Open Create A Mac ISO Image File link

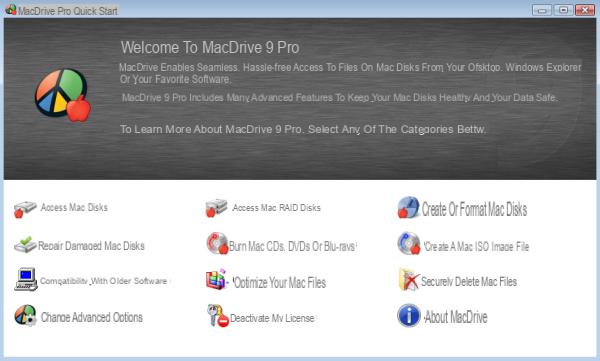pyautogui.click(x=476, y=246)
